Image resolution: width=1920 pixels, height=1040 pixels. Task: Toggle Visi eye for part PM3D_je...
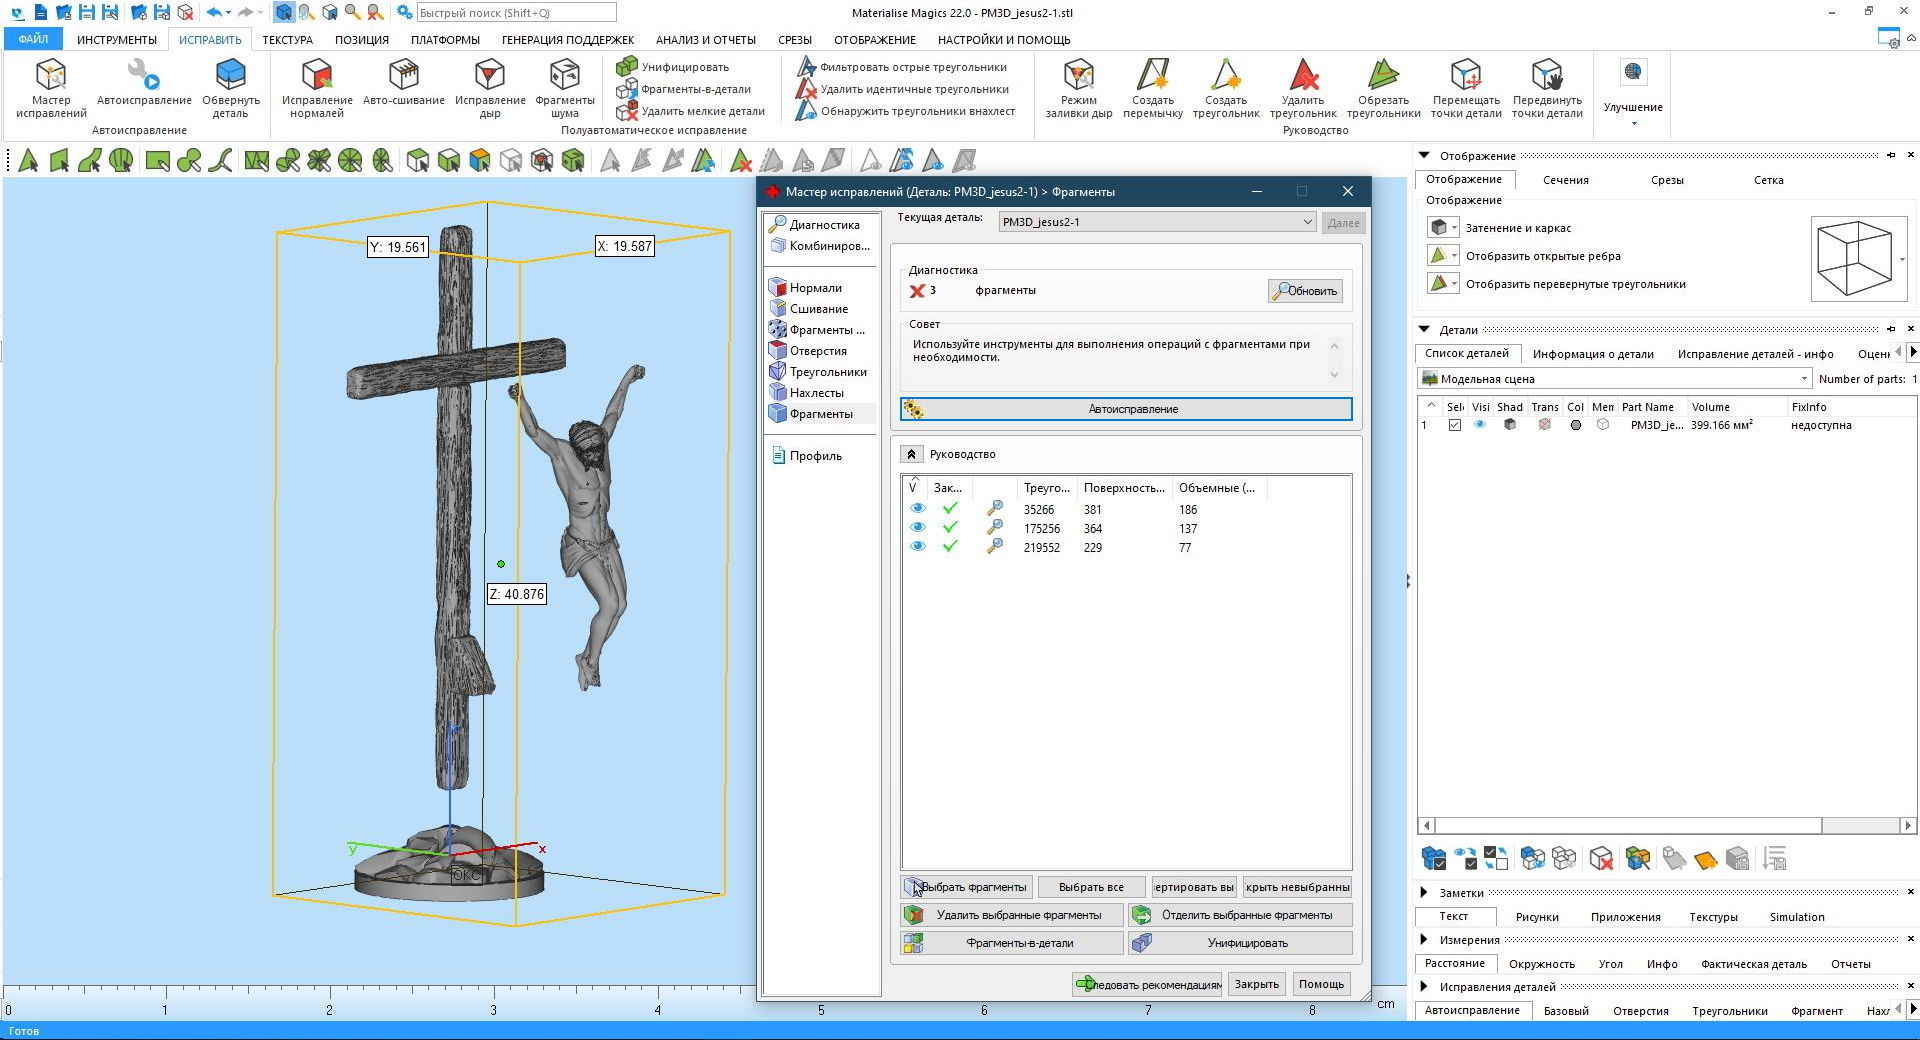pyautogui.click(x=1480, y=425)
